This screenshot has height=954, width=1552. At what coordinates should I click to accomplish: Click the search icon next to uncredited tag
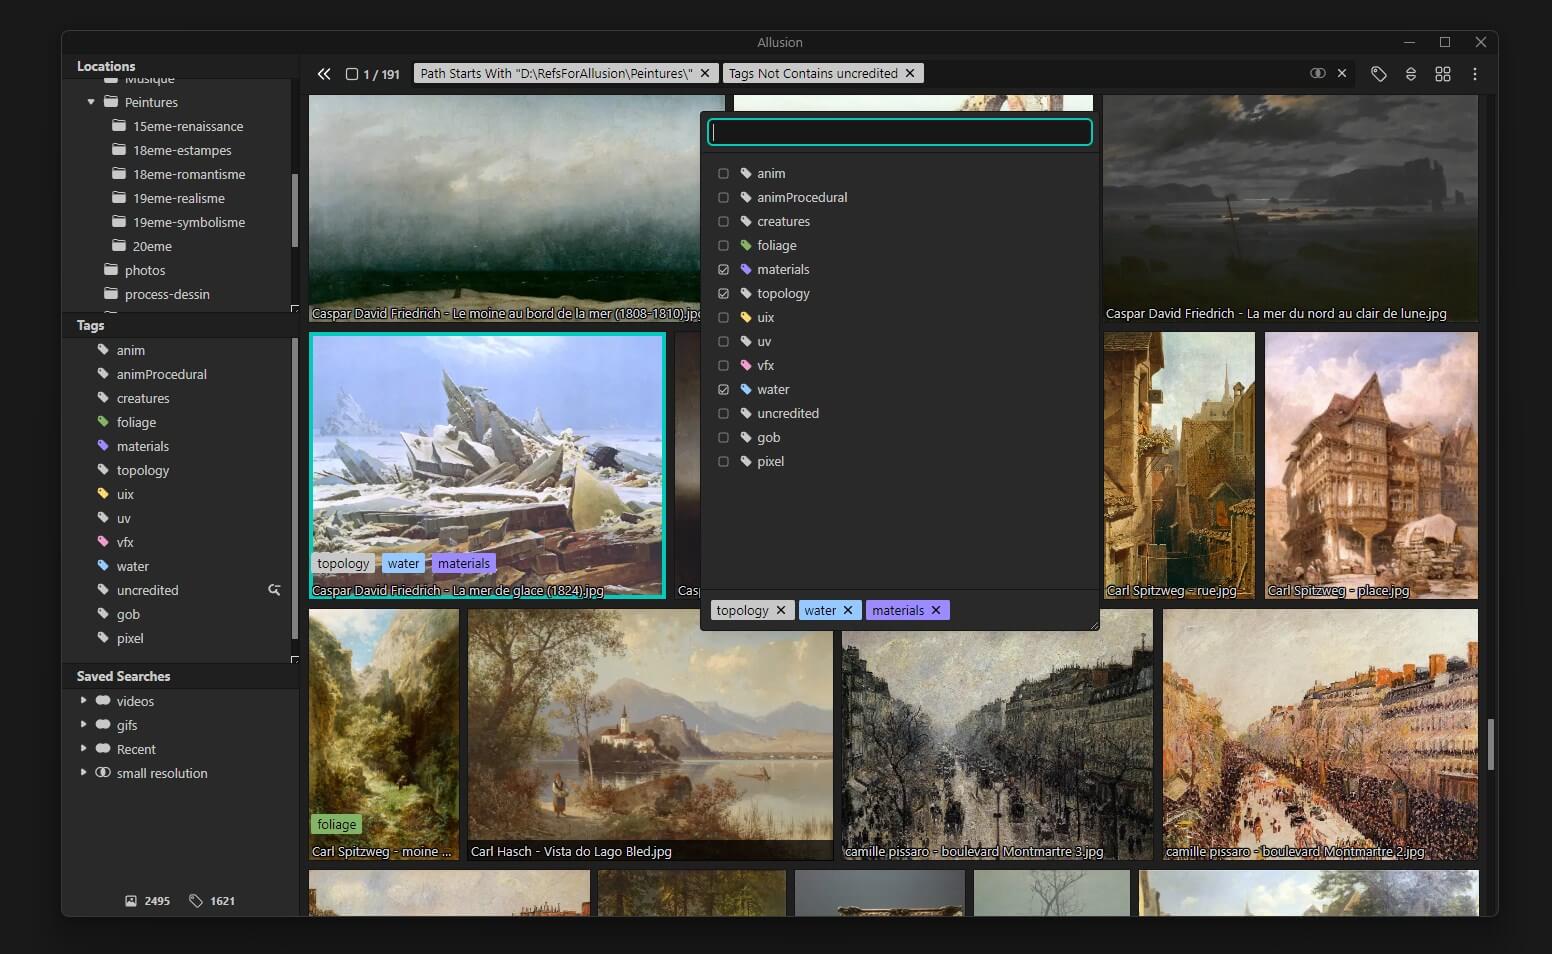[x=274, y=590]
